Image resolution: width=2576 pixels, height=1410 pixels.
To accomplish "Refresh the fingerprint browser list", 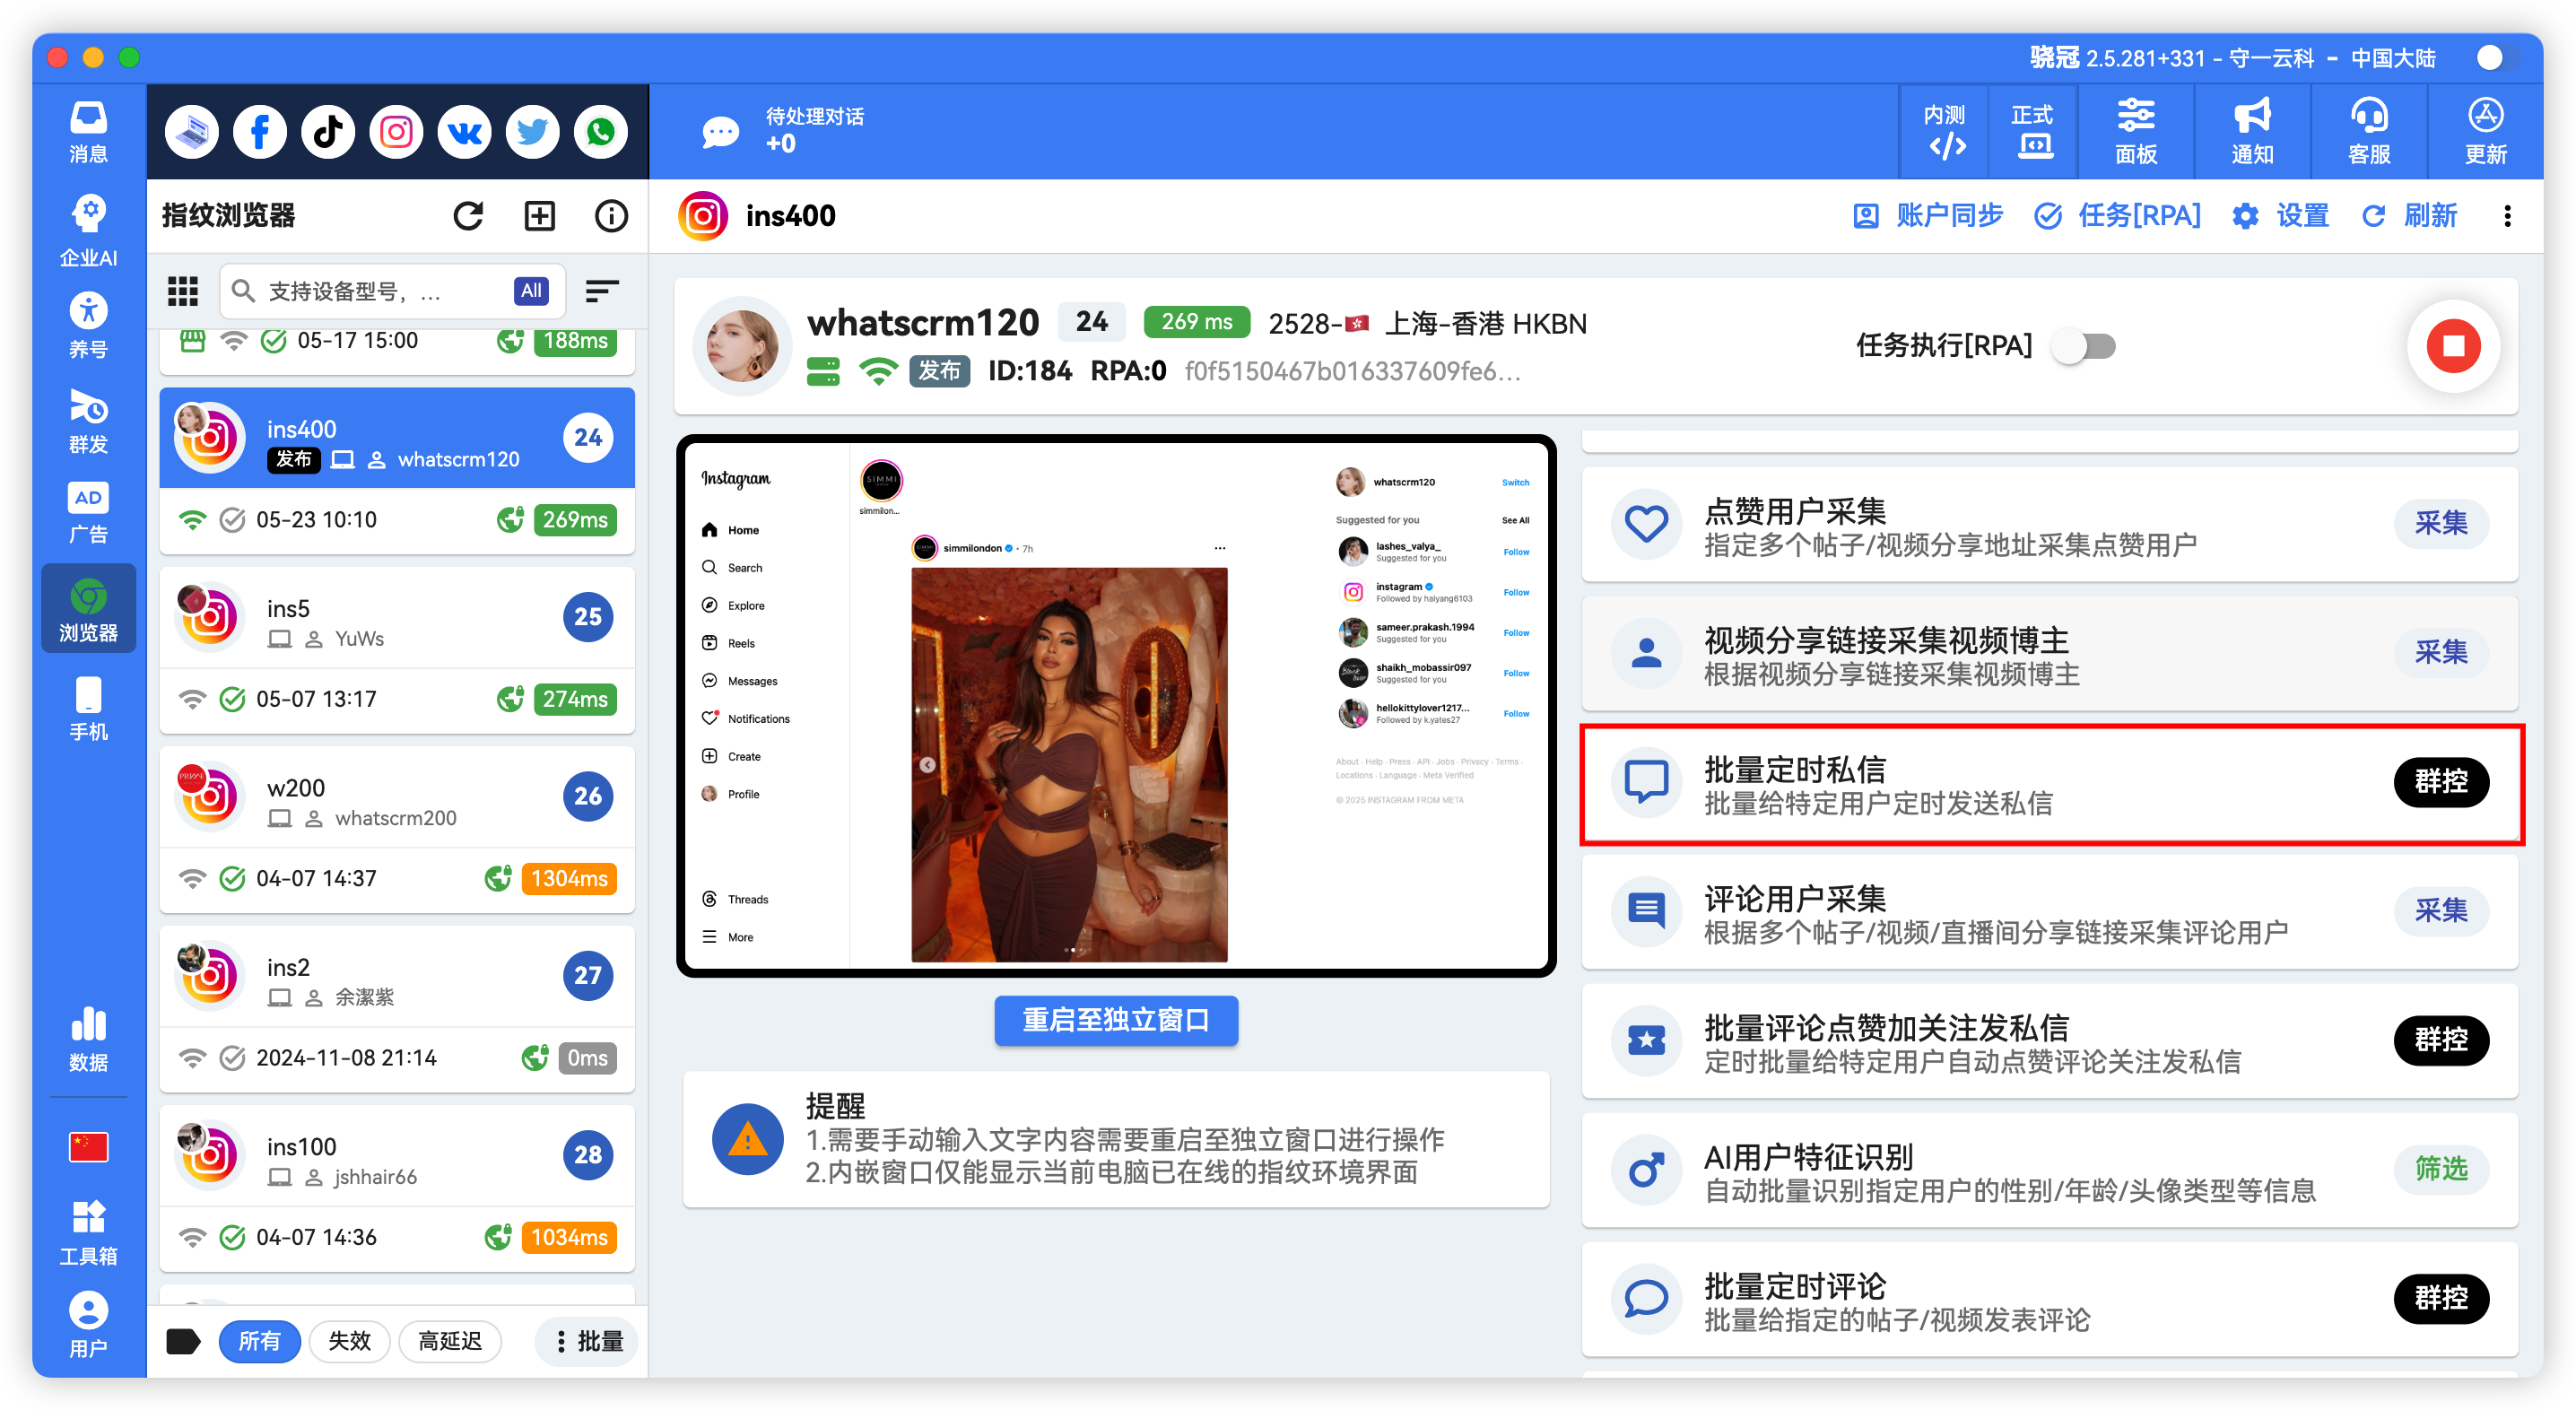I will [468, 215].
